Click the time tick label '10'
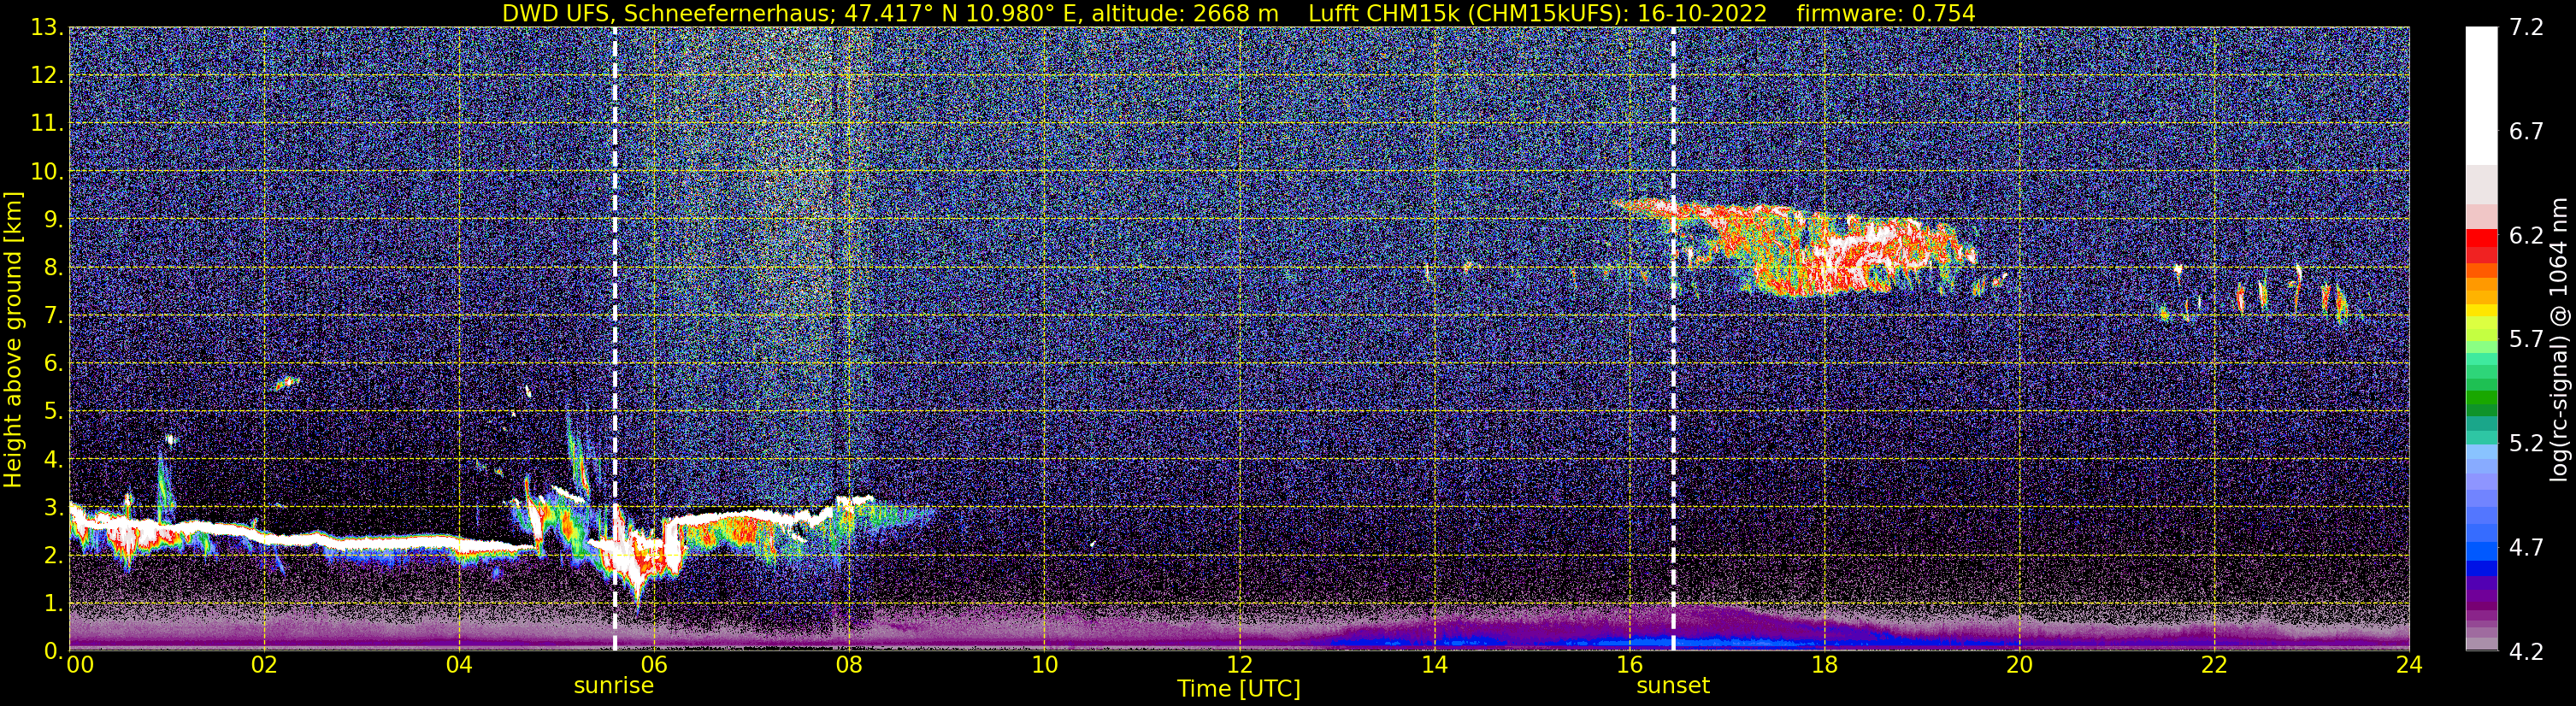The width and height of the screenshot is (2576, 706). 1044,665
